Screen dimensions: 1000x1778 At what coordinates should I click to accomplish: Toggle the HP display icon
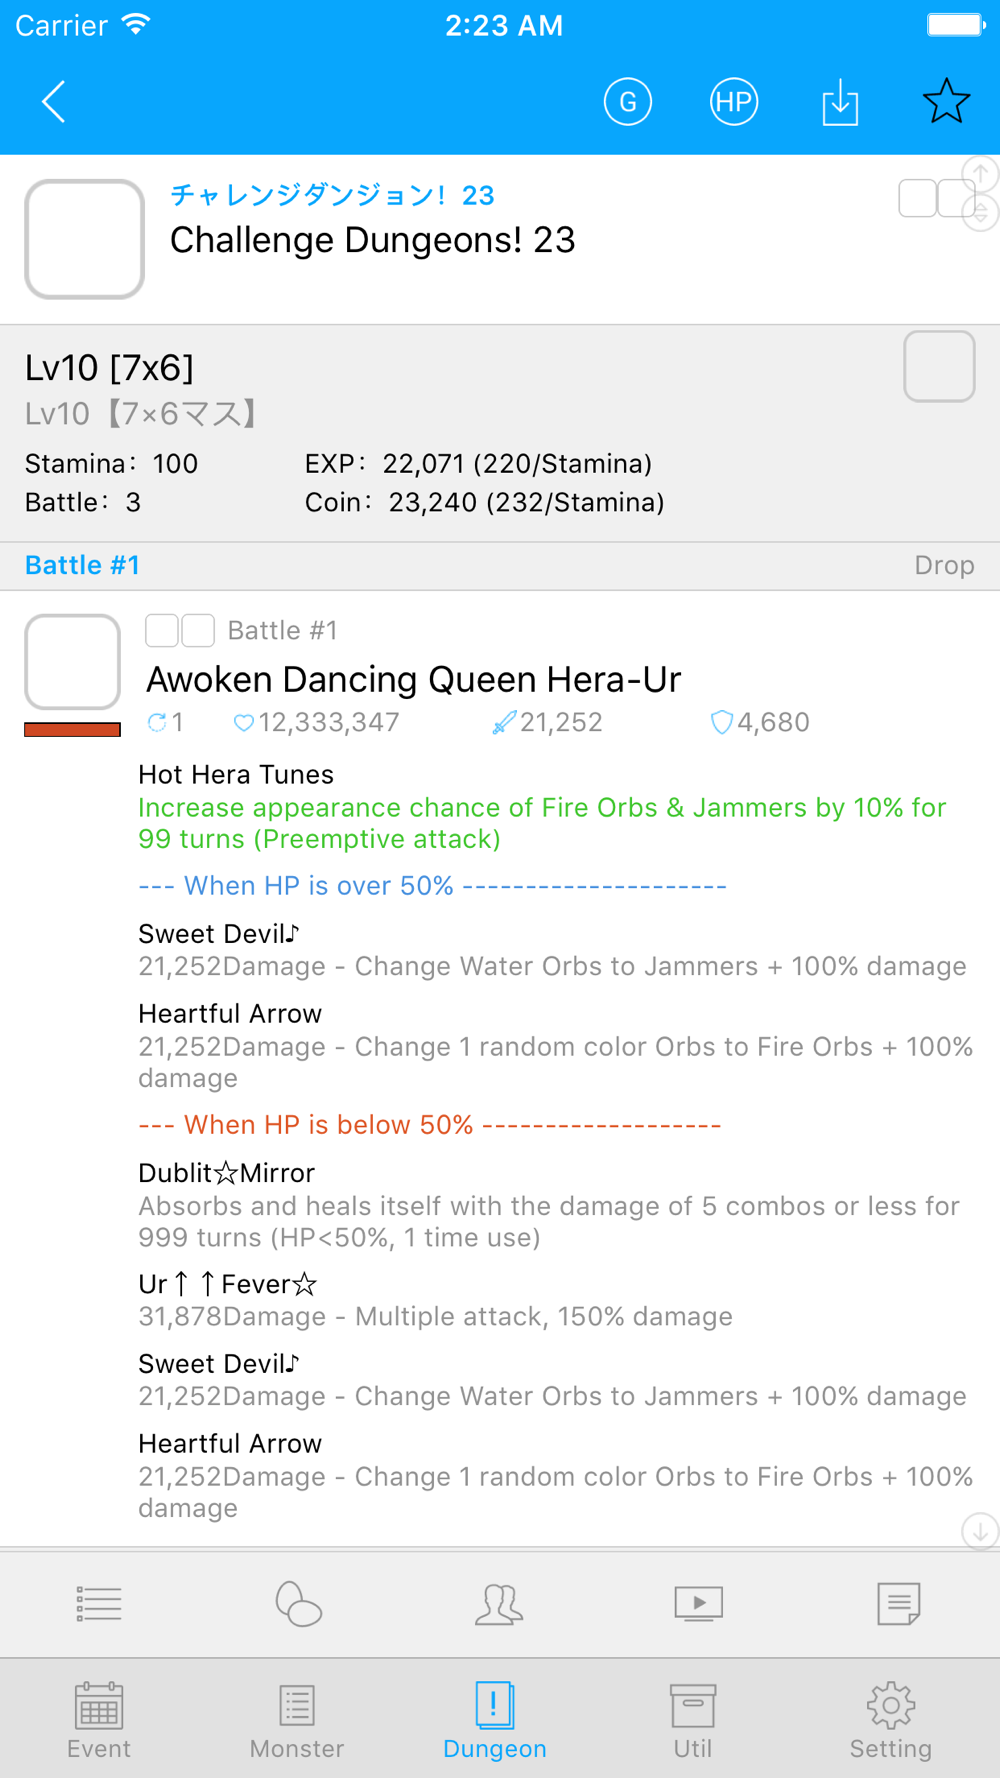[734, 102]
